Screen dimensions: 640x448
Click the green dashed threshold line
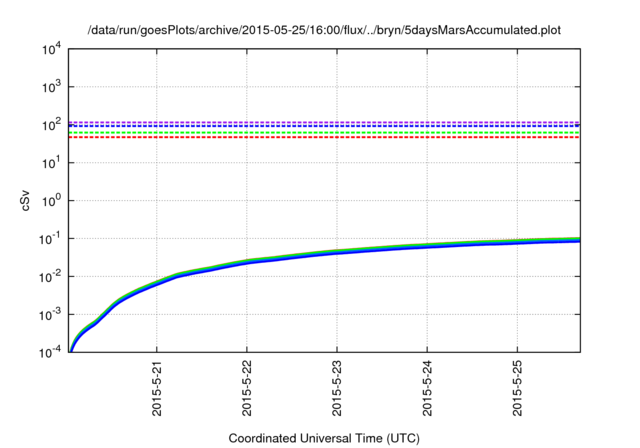pos(324,133)
